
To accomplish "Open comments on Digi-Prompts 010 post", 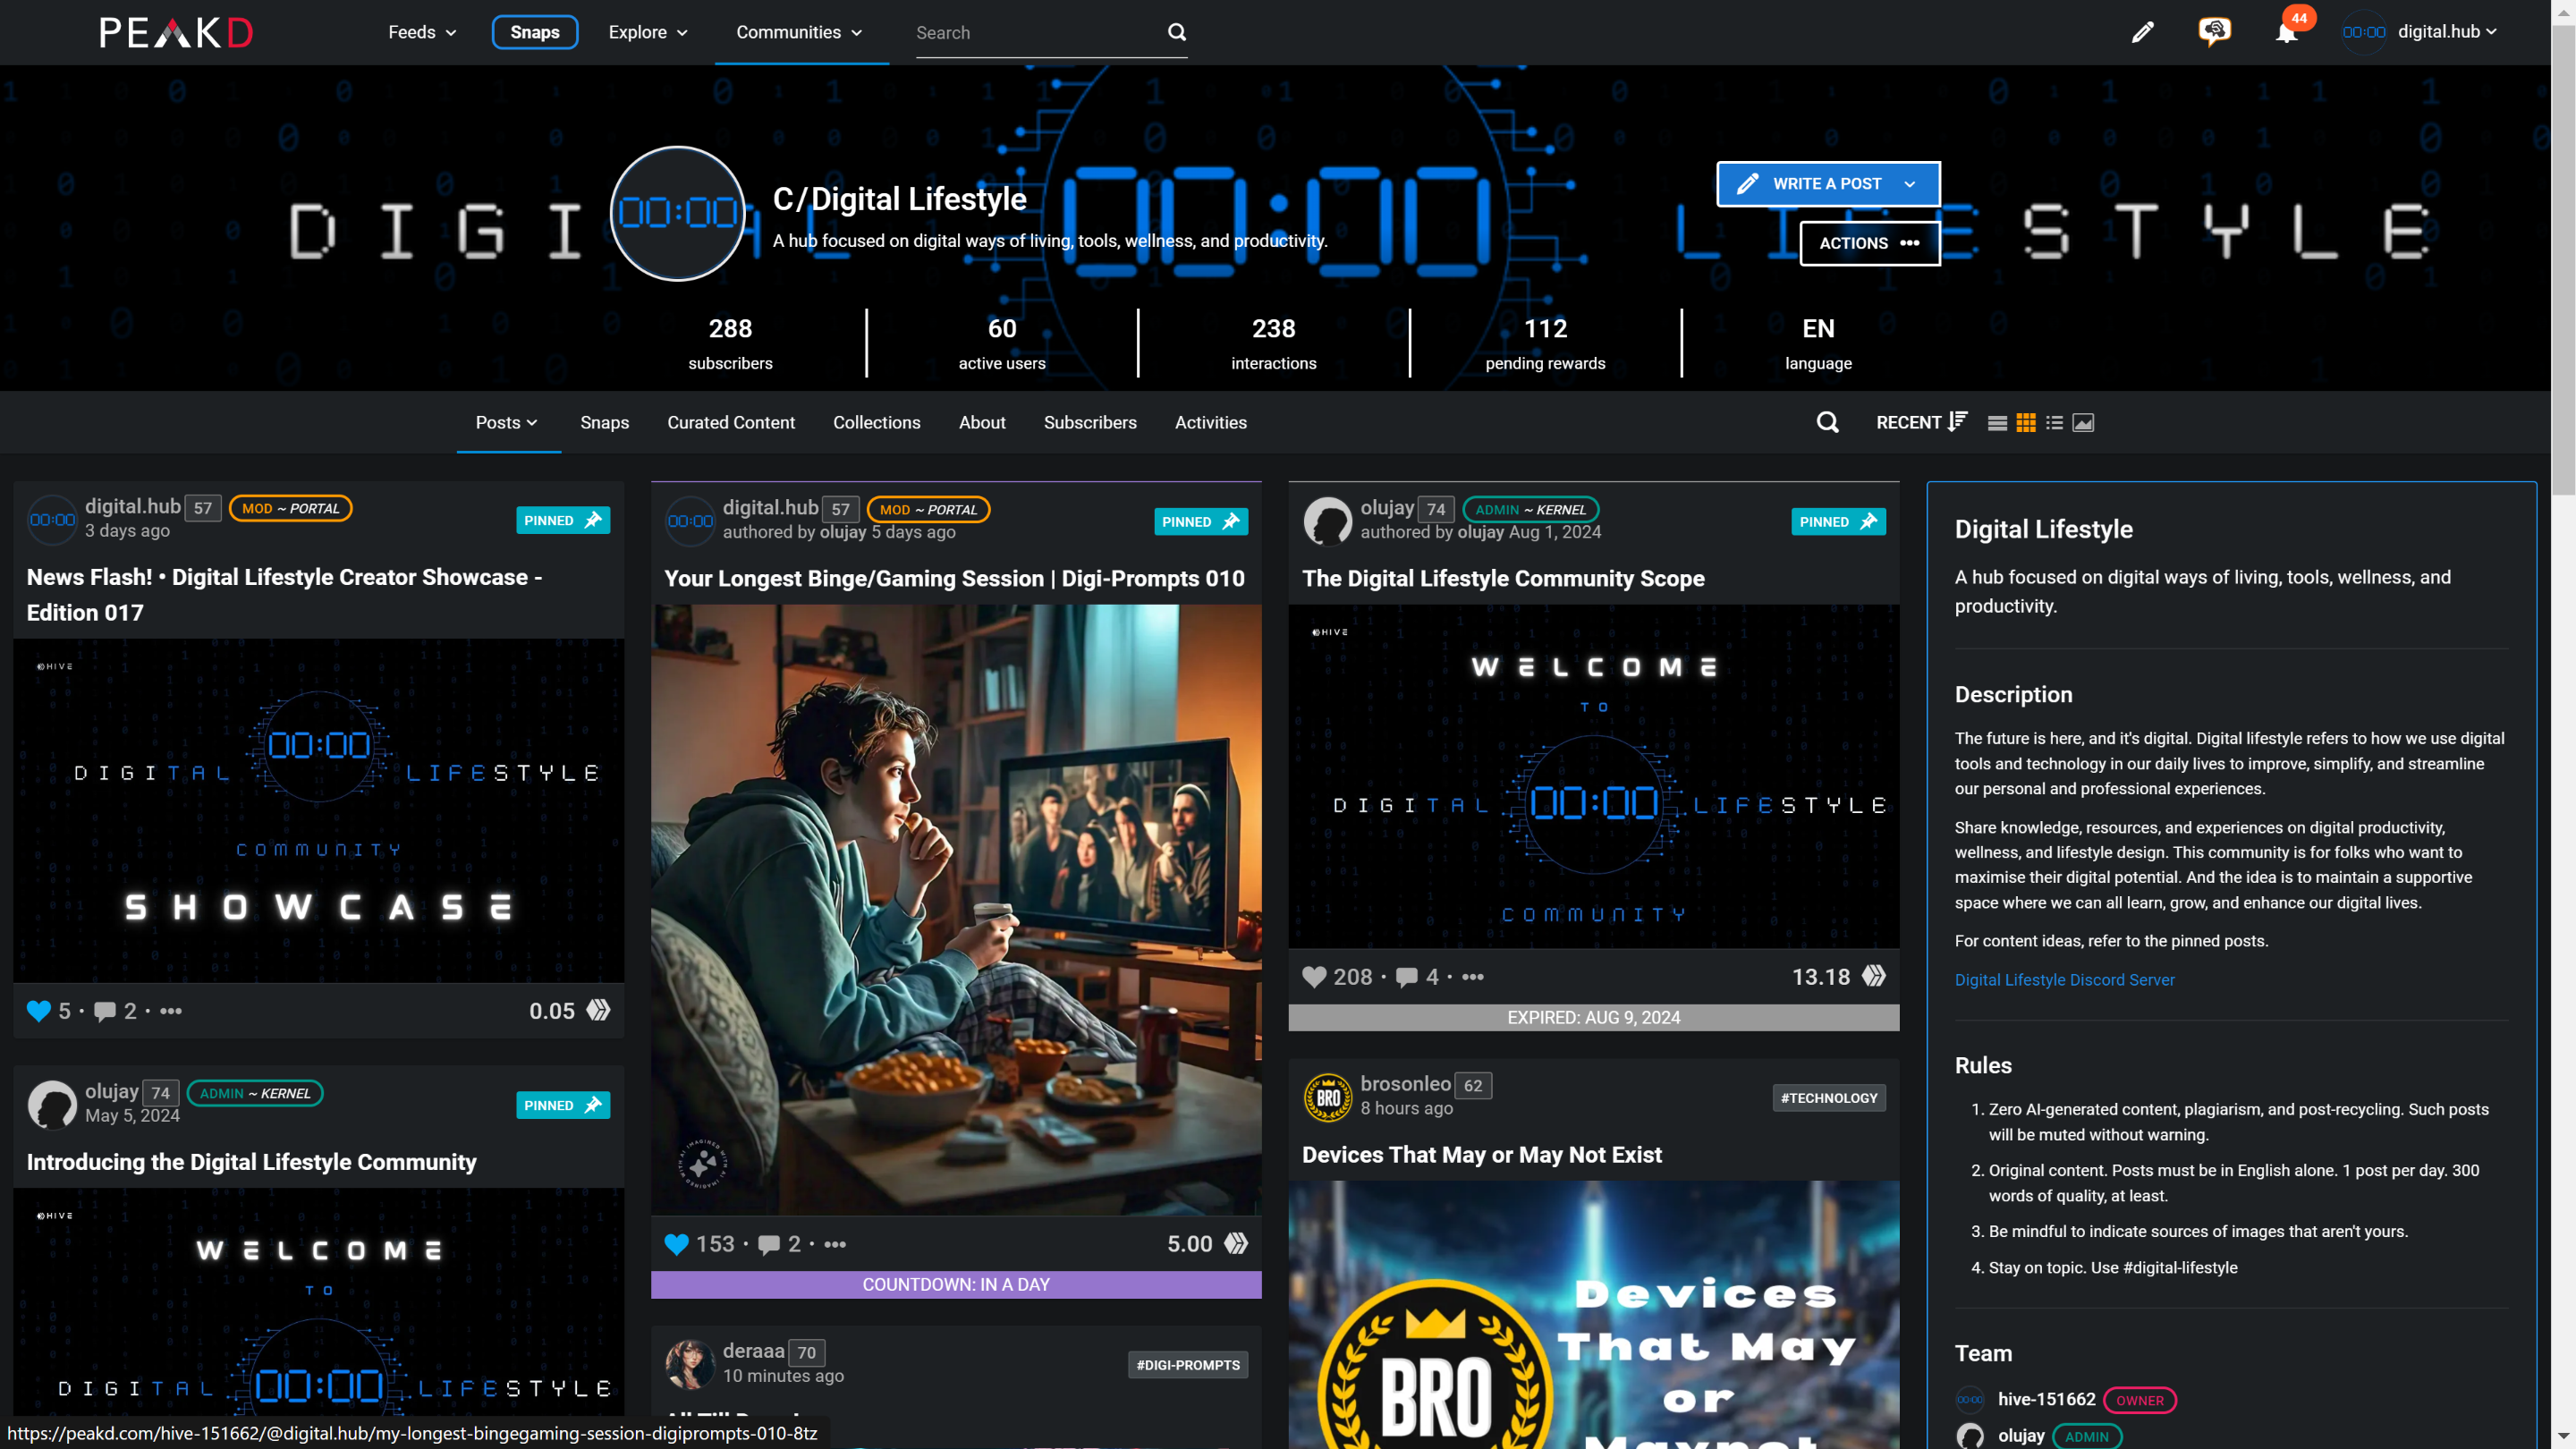I will 768,1244.
